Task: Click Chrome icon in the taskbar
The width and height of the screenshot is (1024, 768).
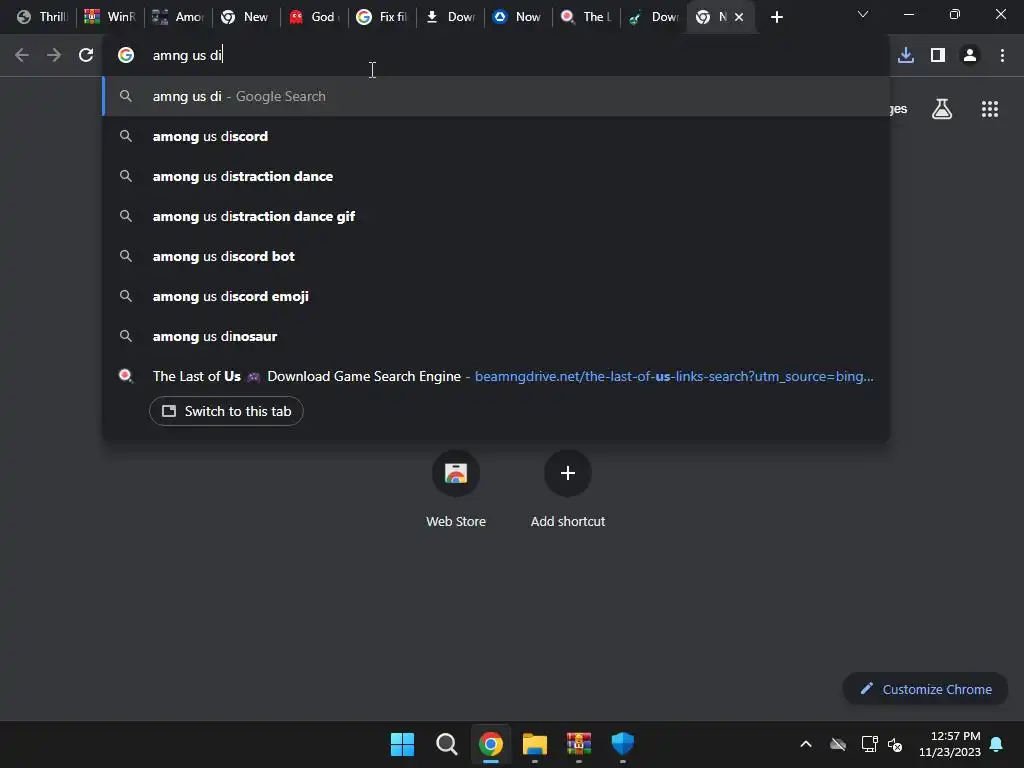Action: 490,744
